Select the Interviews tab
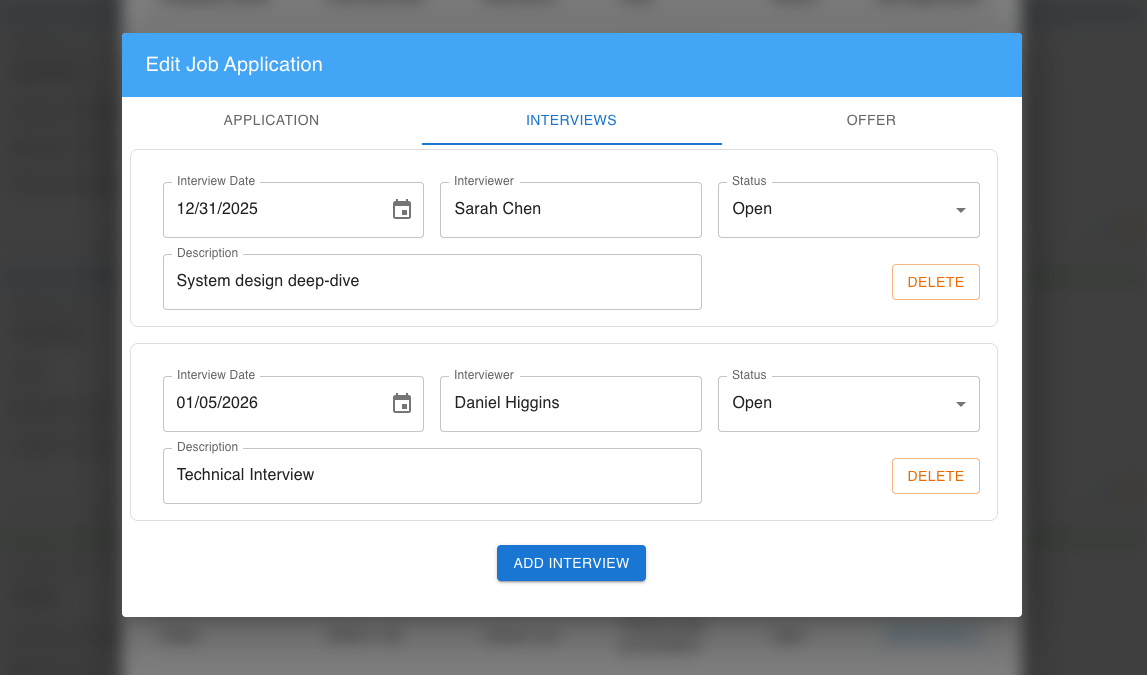The width and height of the screenshot is (1147, 675). [571, 120]
